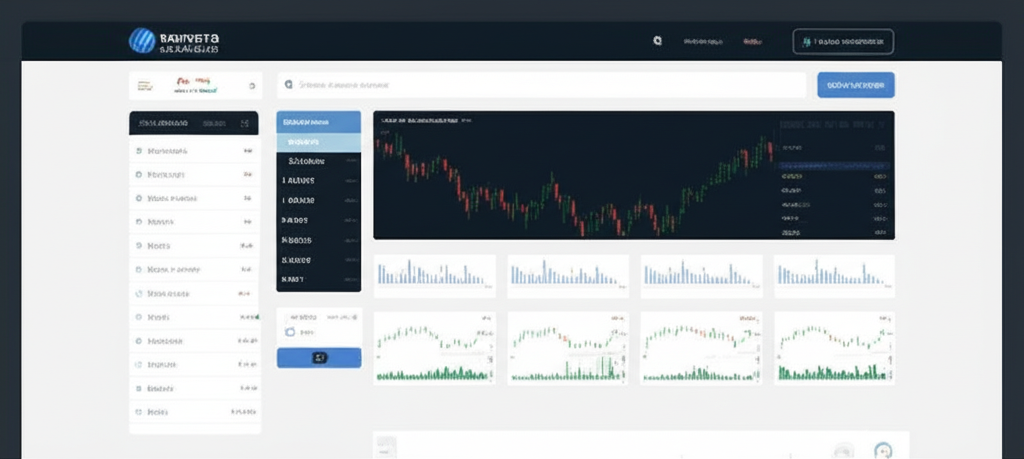Focus the search input field
This screenshot has height=459, width=1024.
[550, 86]
